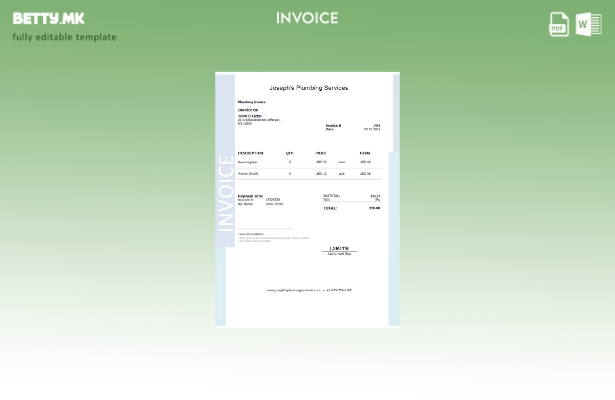Viewport: 615px width, 400px height.
Task: Click the 'fully editable template' tagline
Action: click(x=64, y=37)
